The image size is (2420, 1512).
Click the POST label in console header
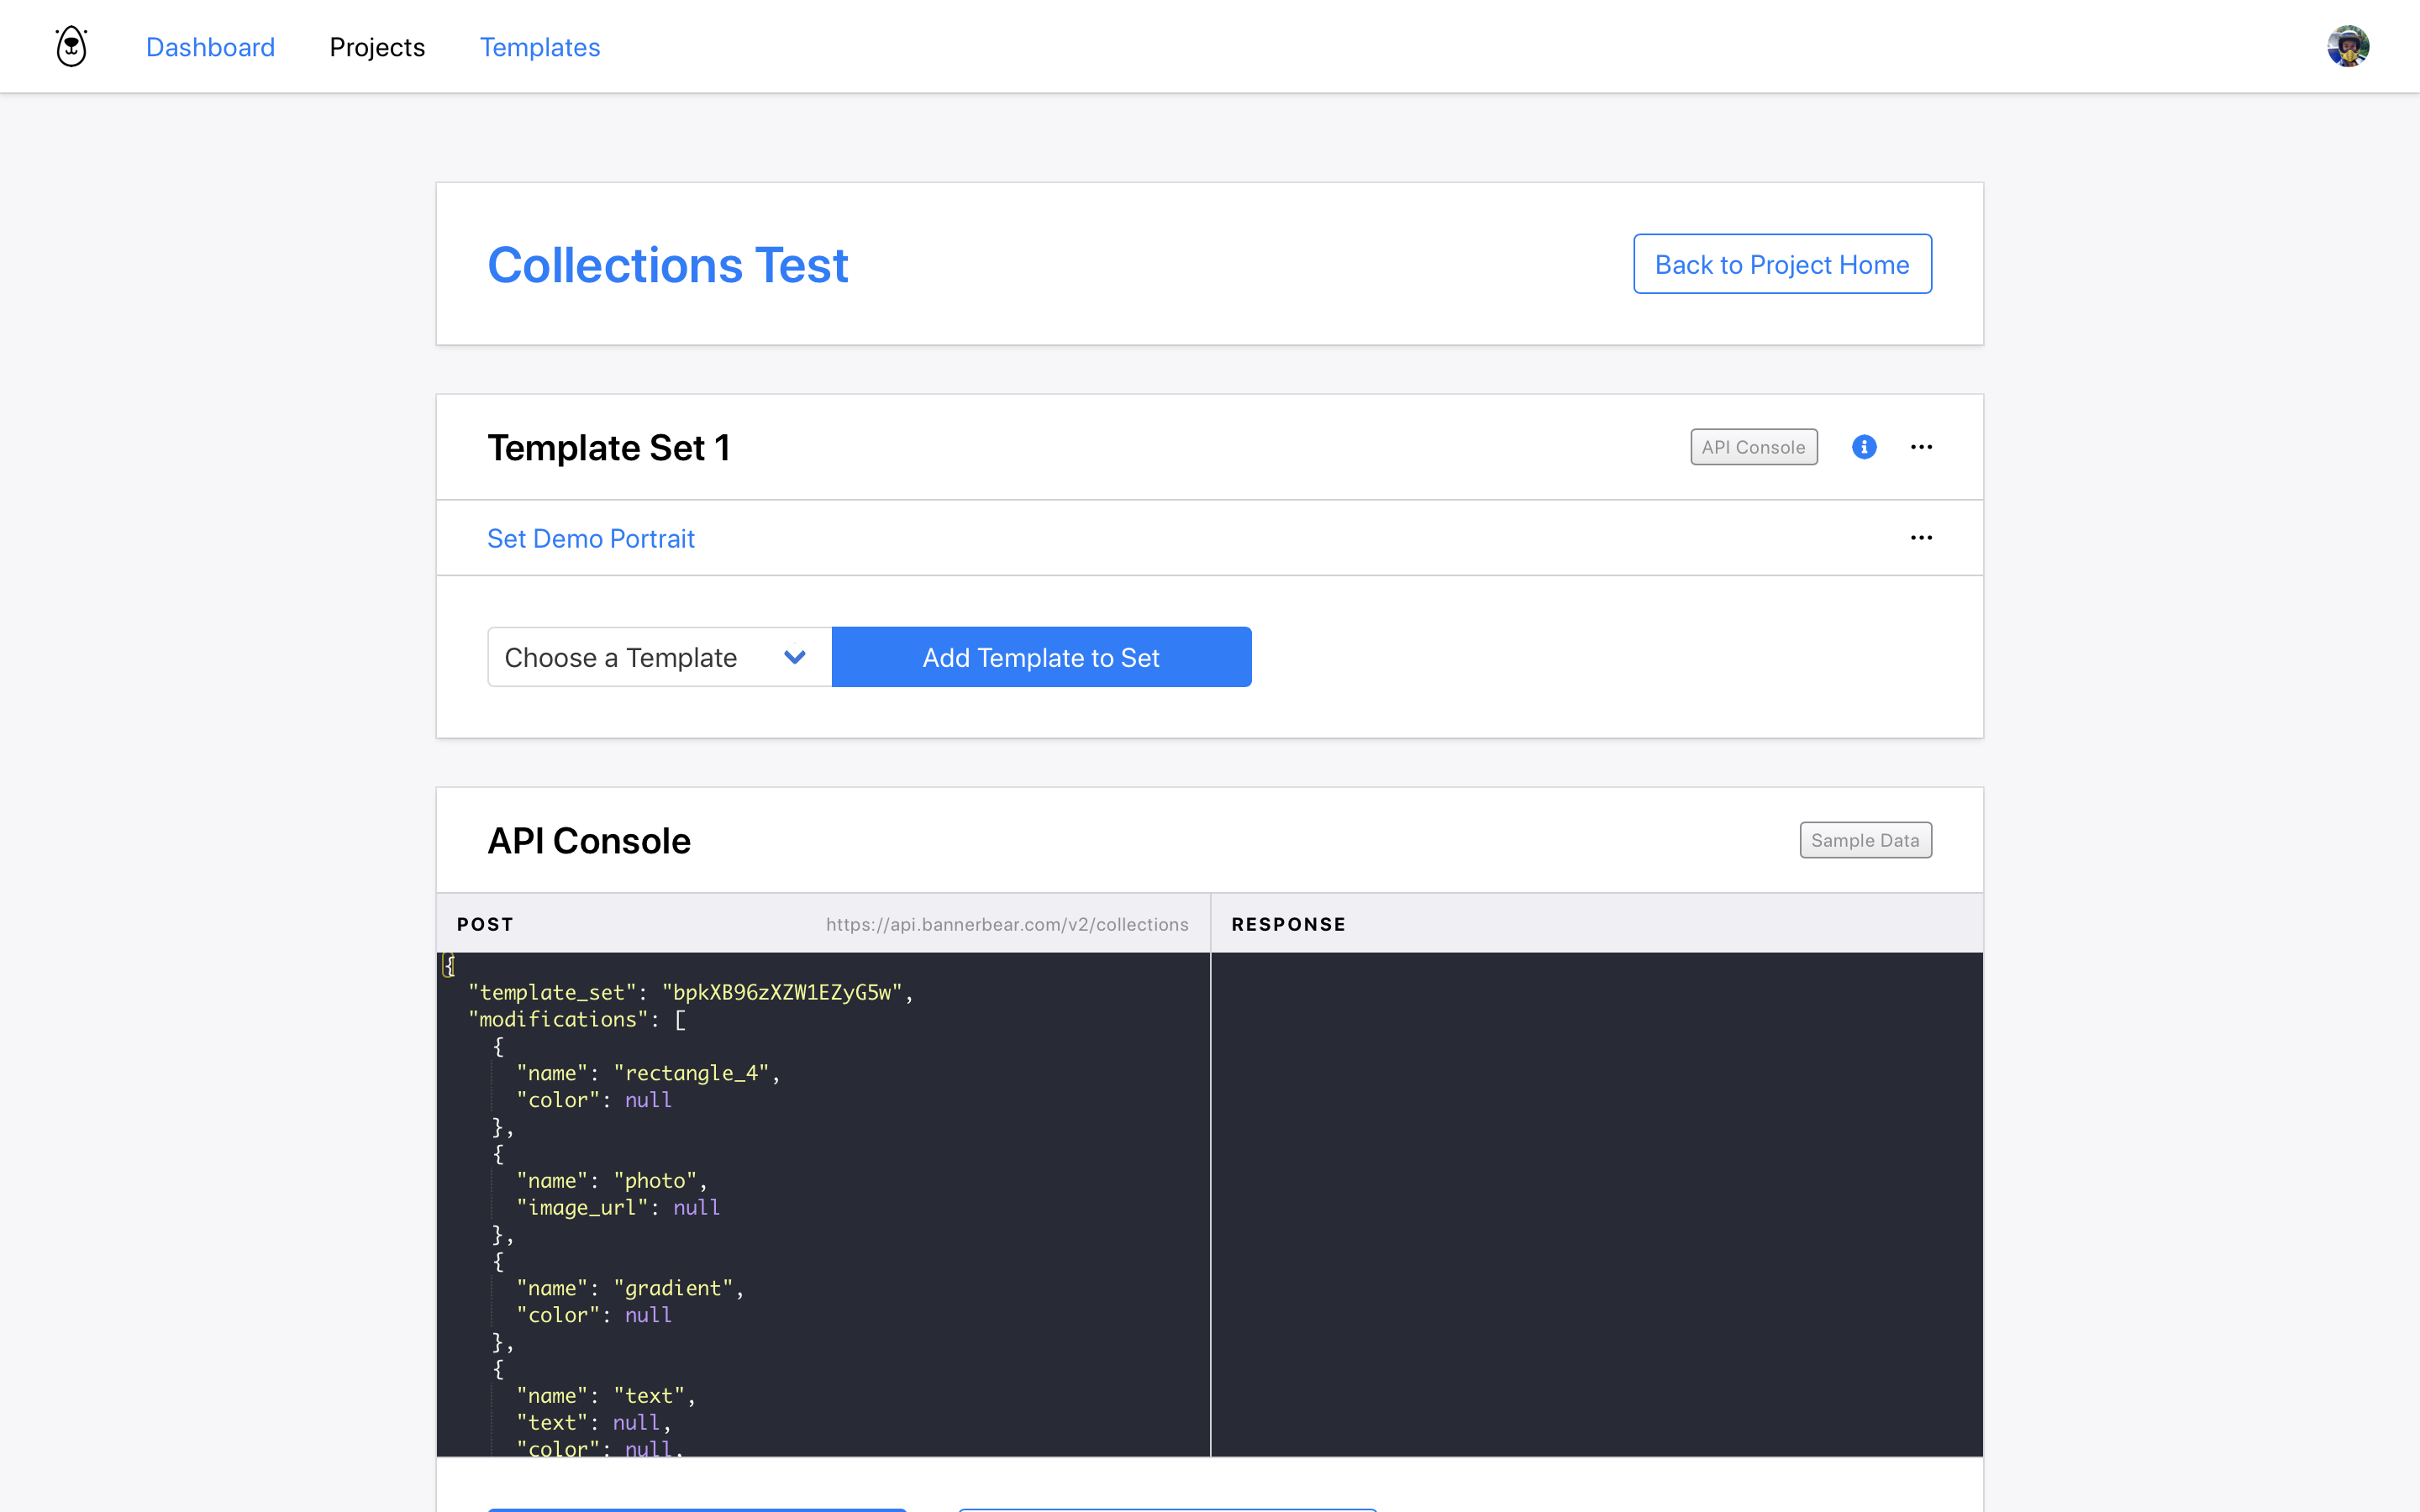point(485,924)
